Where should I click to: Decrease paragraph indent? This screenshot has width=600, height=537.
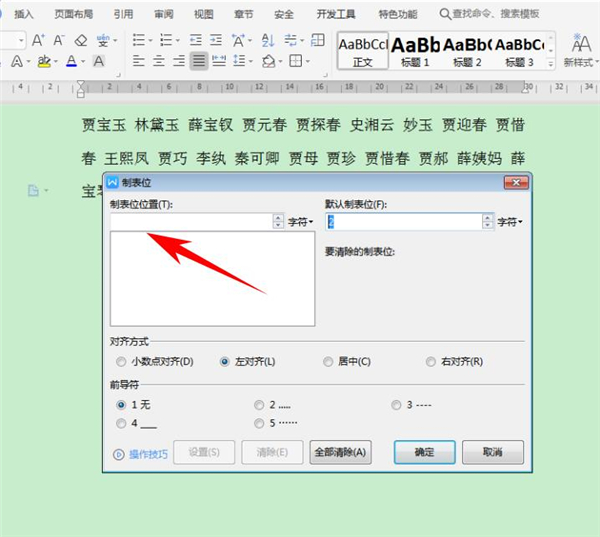click(196, 40)
